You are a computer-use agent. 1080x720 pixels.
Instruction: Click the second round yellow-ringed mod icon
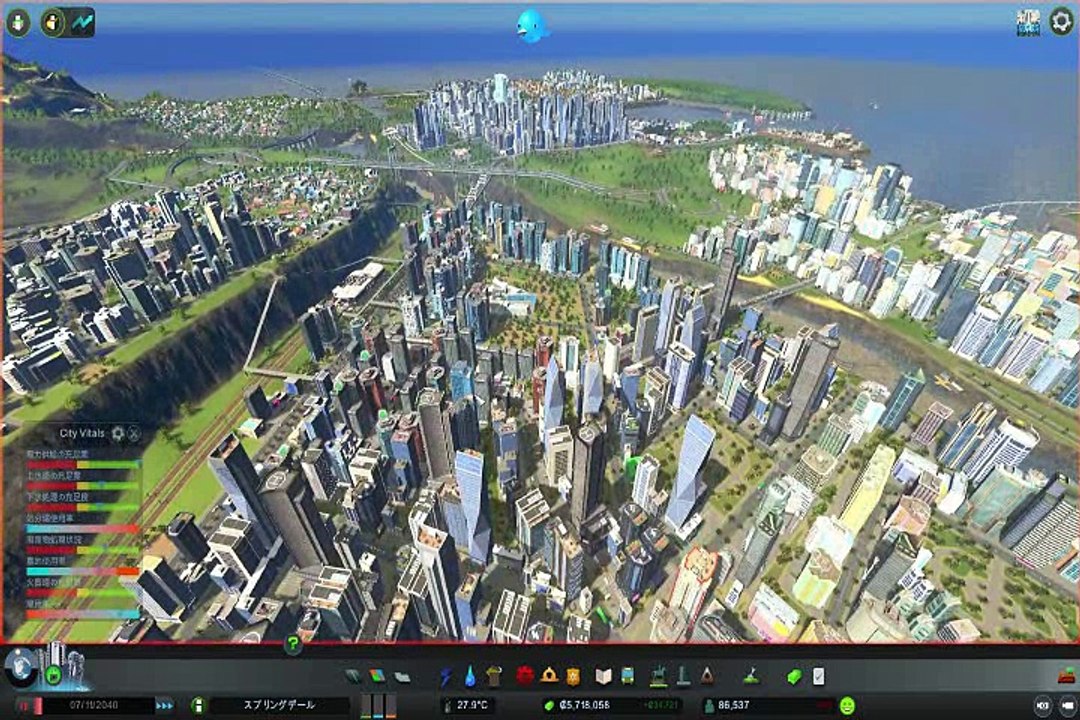pos(53,23)
